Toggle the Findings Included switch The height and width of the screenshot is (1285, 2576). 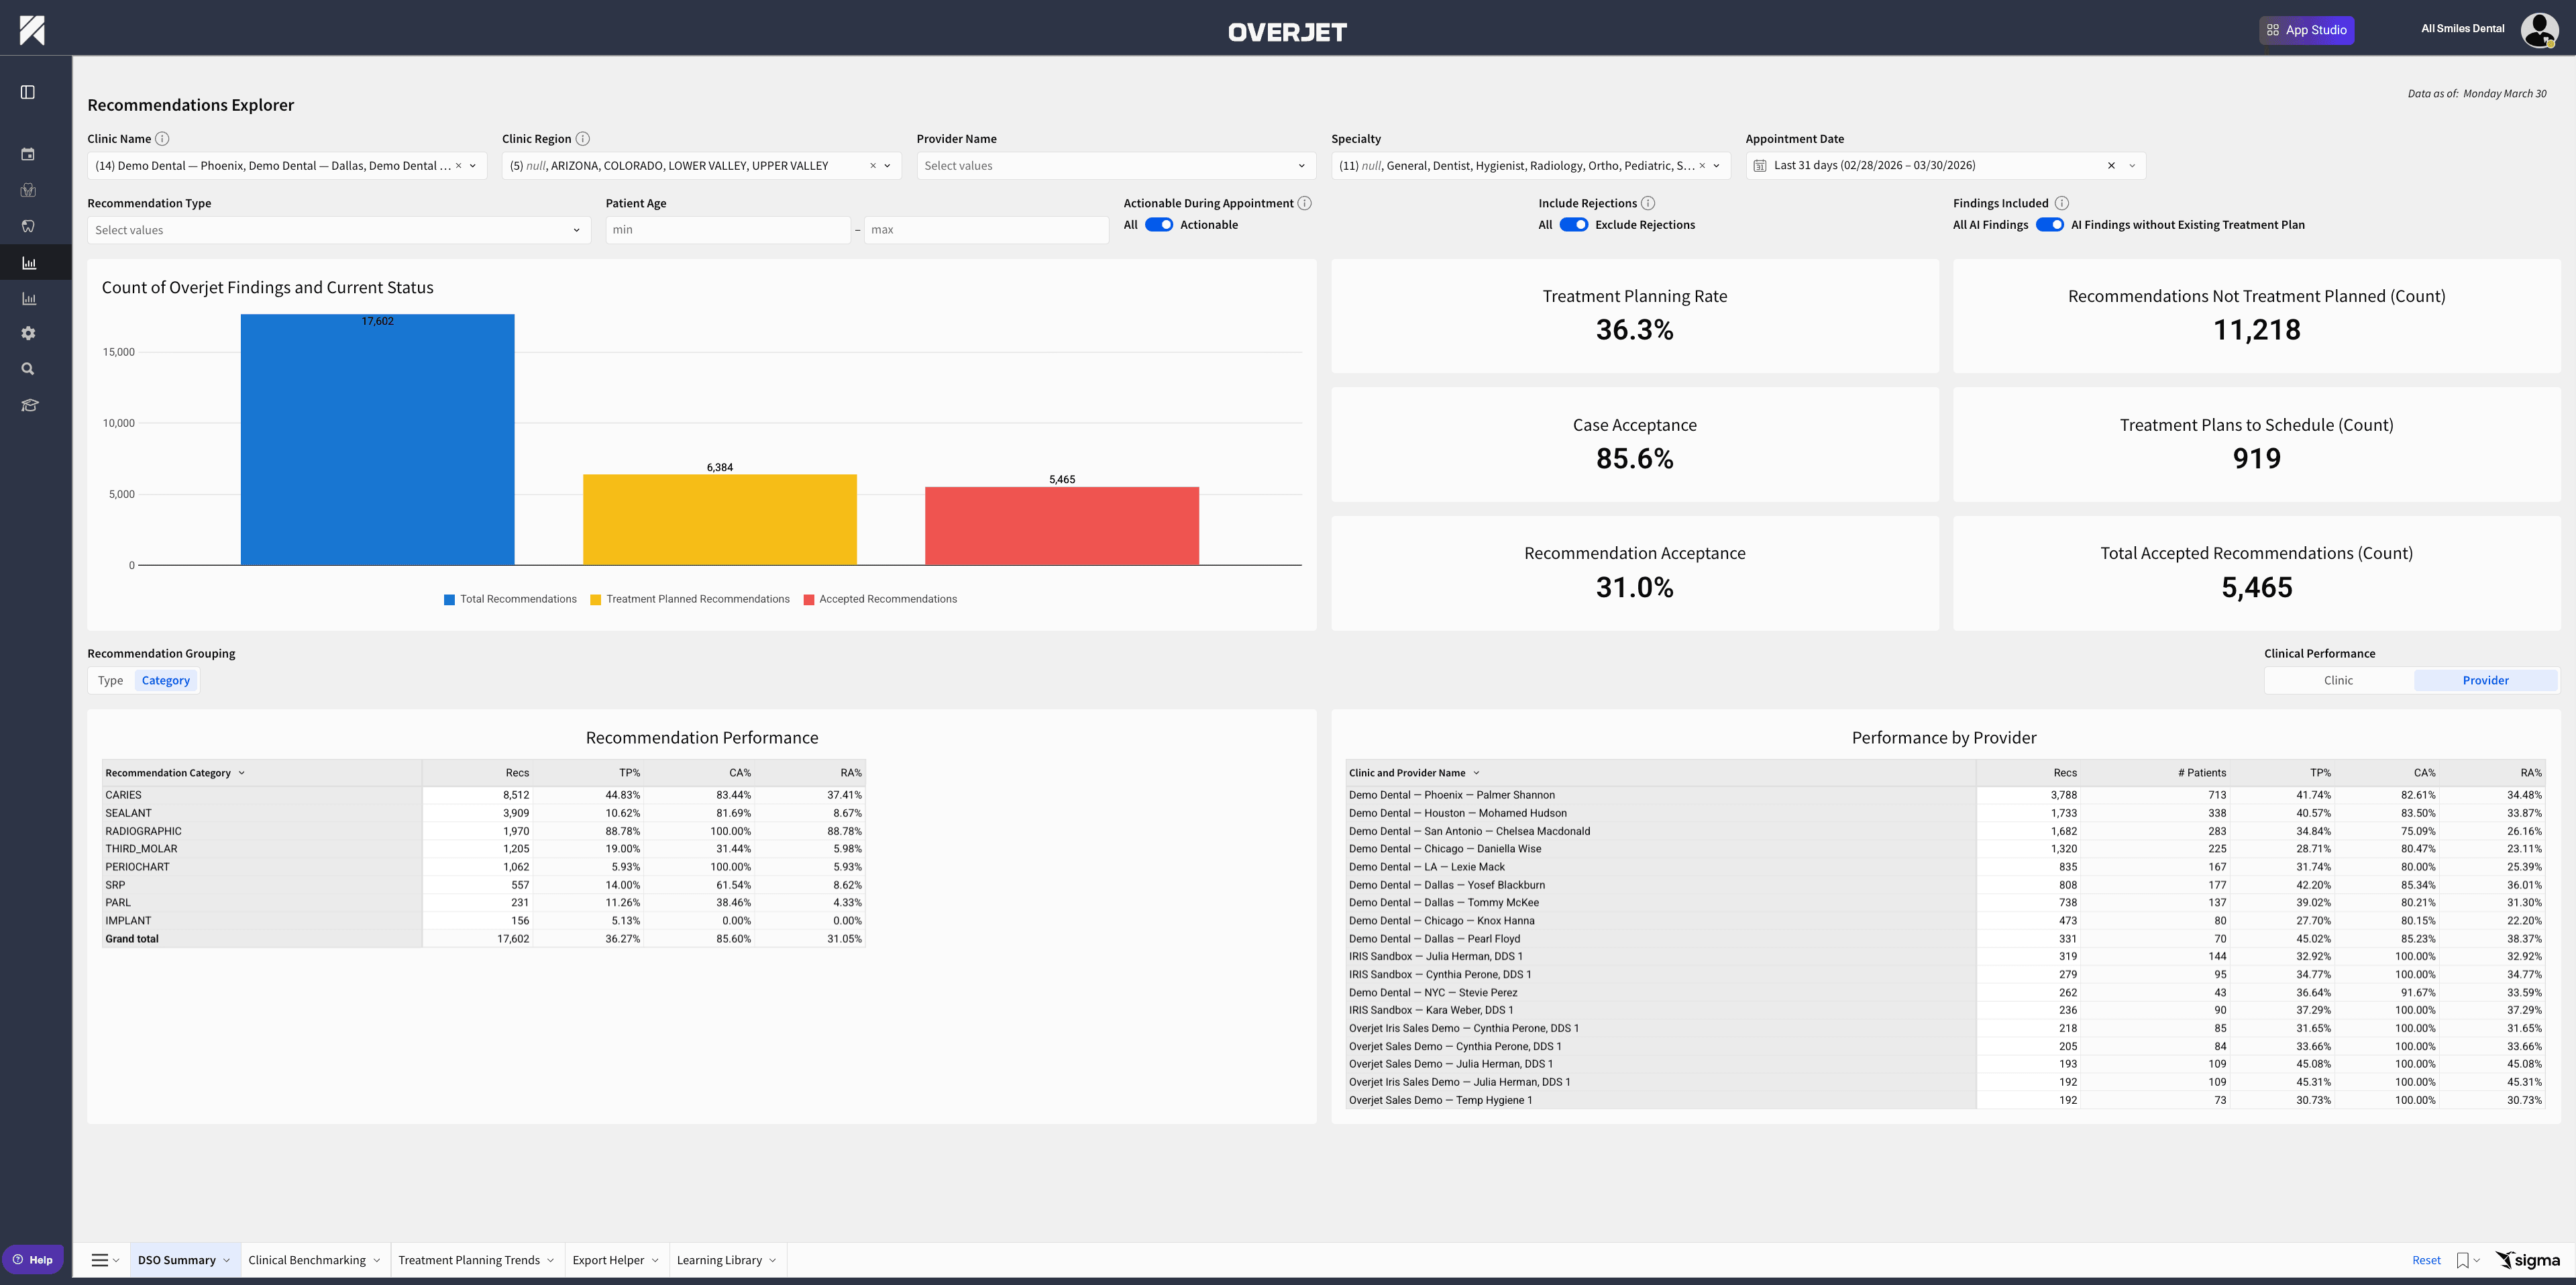pos(2049,225)
